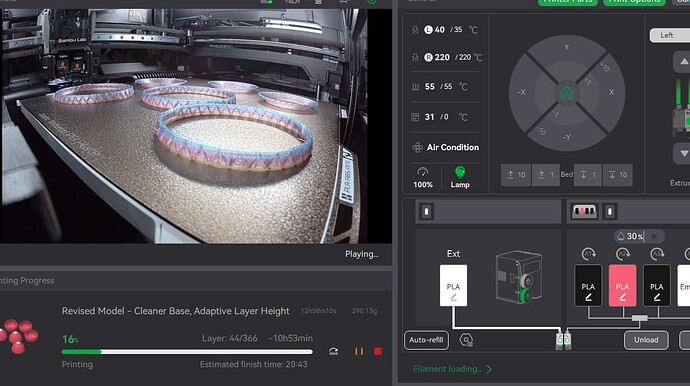Jog the toolhead toward Y direction
690x386 pixels.
(566, 47)
